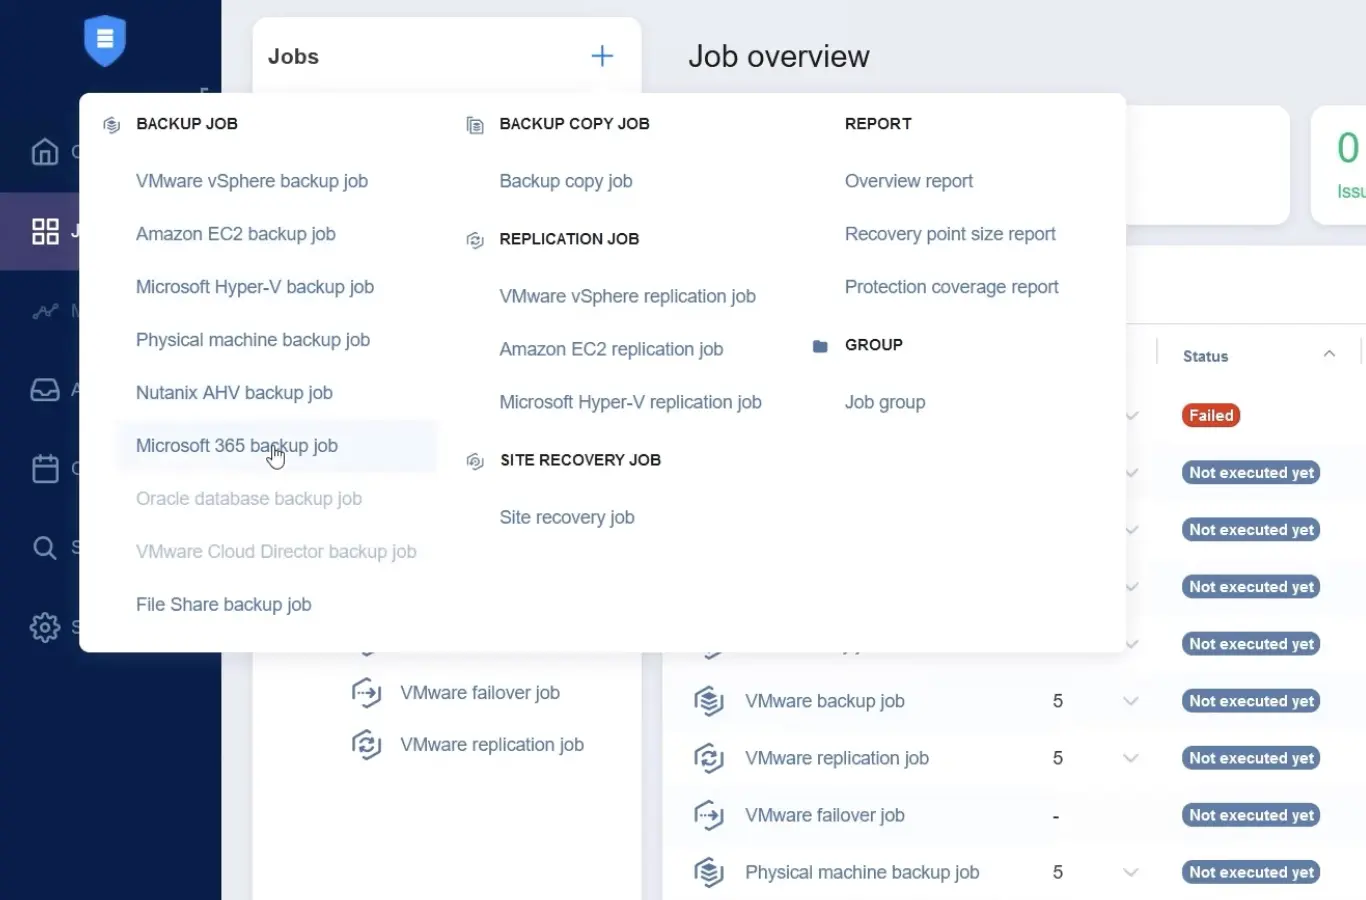Viewport: 1366px width, 900px height.
Task: Expand the VMware replication job row chevron
Action: [1131, 759]
